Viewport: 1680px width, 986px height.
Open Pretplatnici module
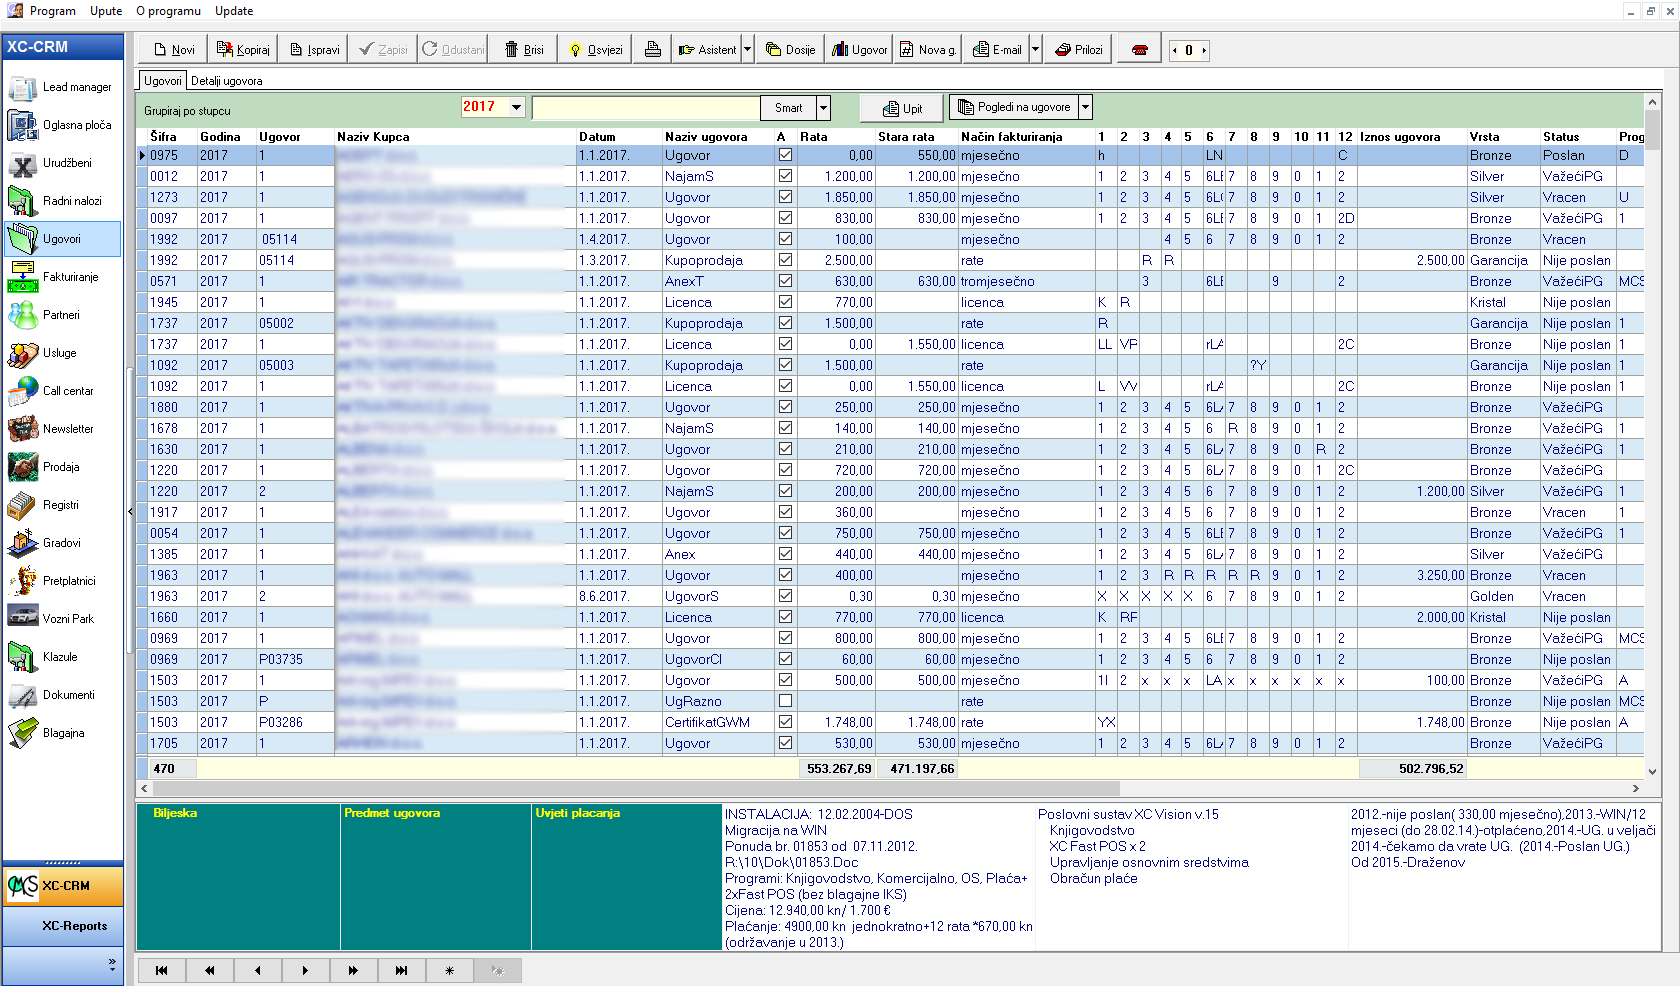[62, 581]
